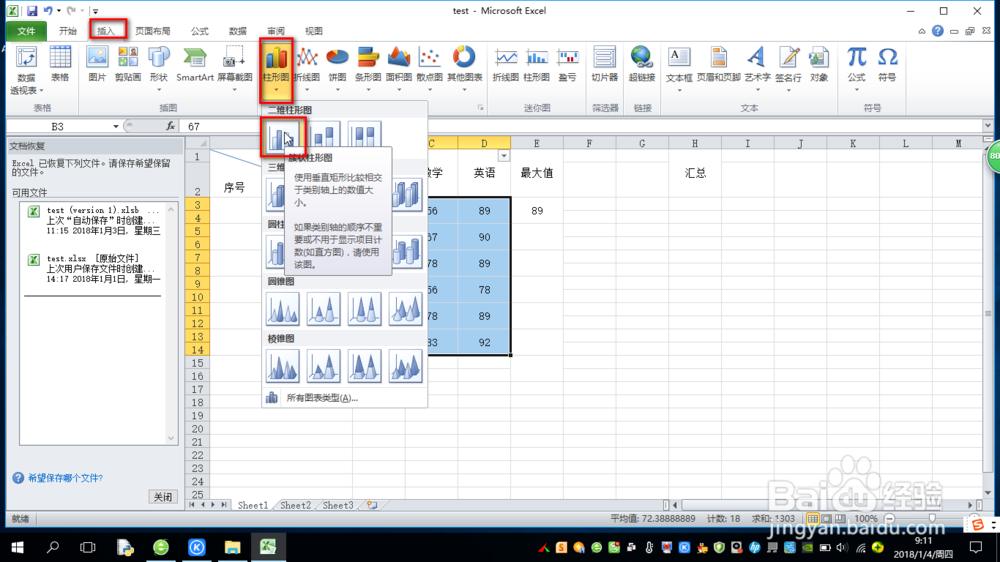Insert an object (对象)

click(819, 64)
